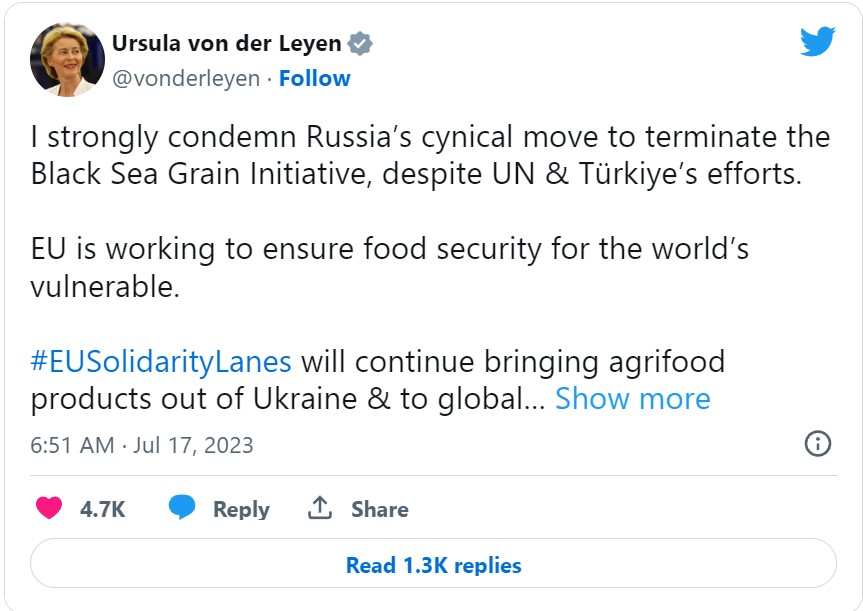Open the Ursula von der Leyen display name
The height and width of the screenshot is (611, 863).
point(226,43)
